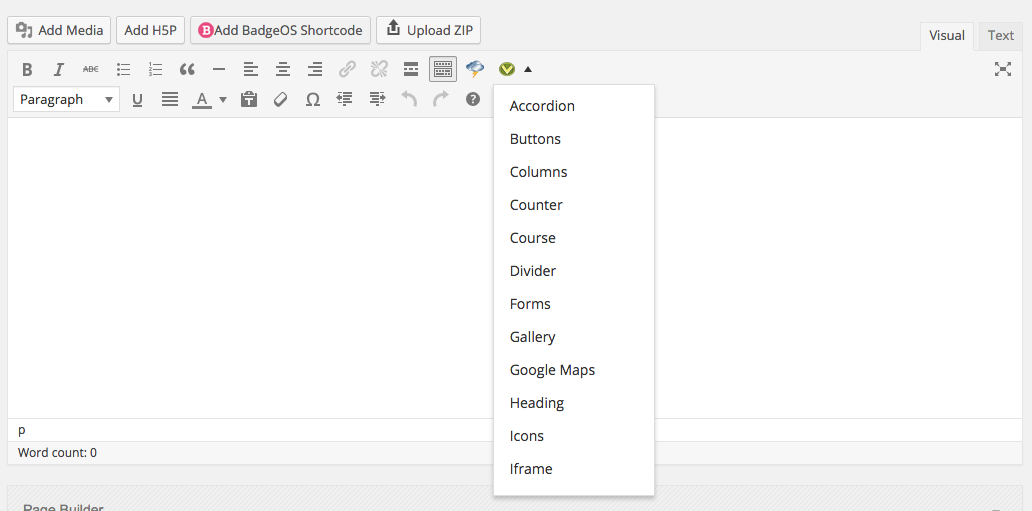
Task: Click the bulleted list icon
Action: [x=123, y=69]
